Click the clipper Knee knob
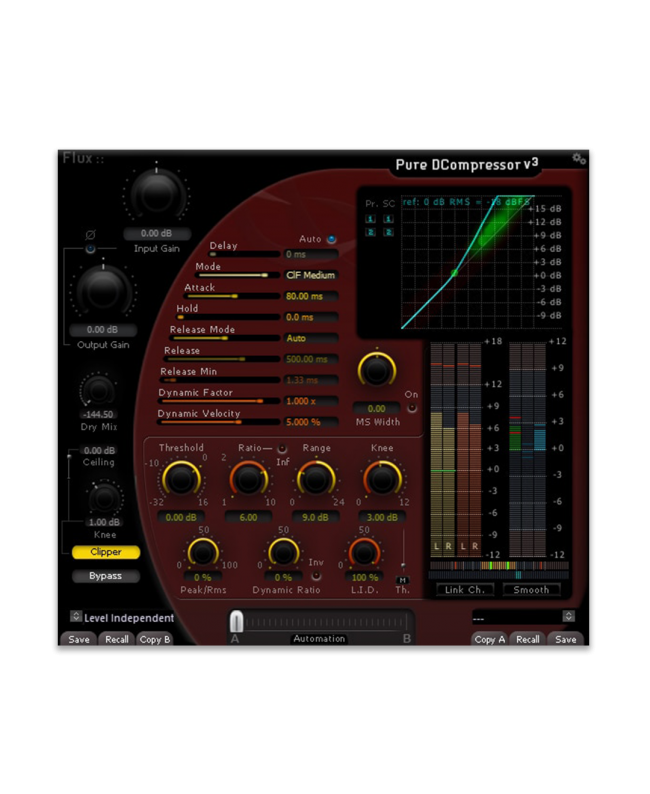The width and height of the screenshot is (650, 794). point(104,499)
